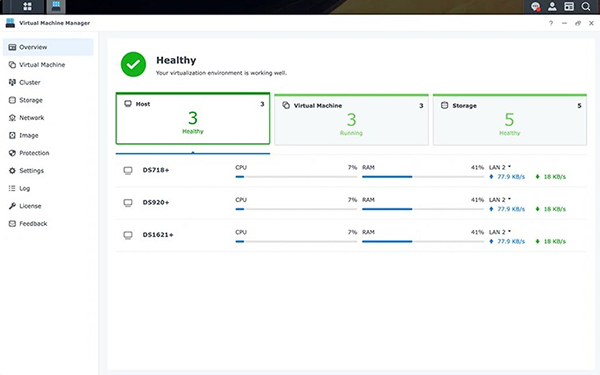Viewport: 600px width, 375px height.
Task: Click the DS920+ download rate 18 KB/s
Action: pos(551,209)
